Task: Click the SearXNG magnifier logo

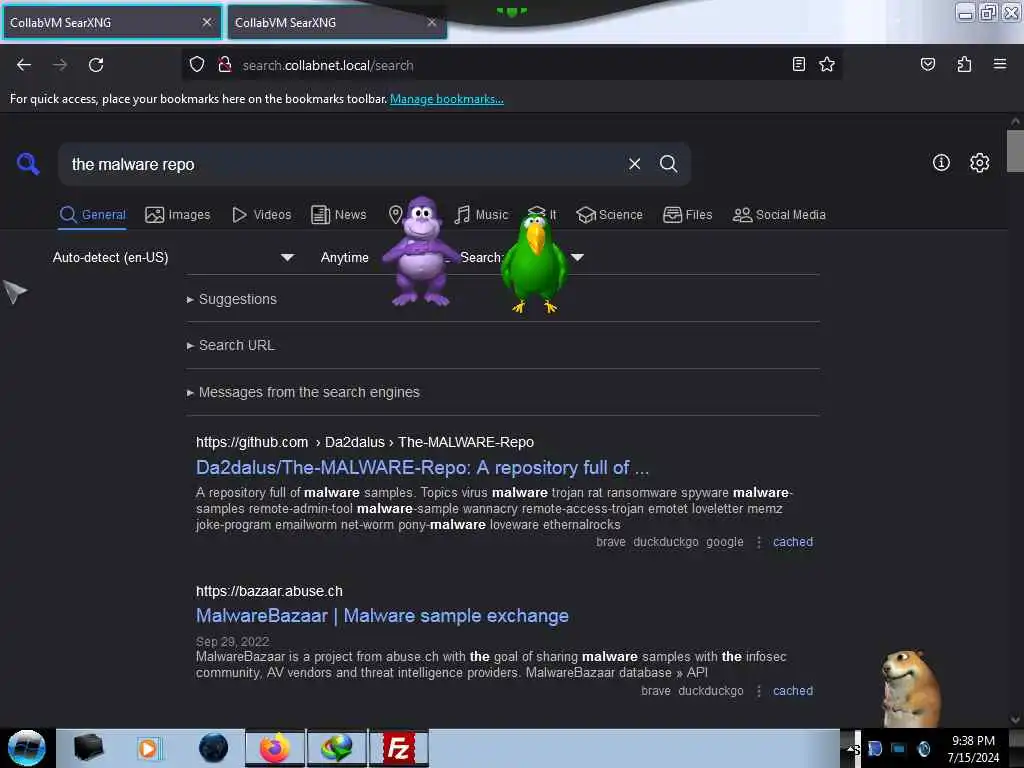Action: coord(28,163)
